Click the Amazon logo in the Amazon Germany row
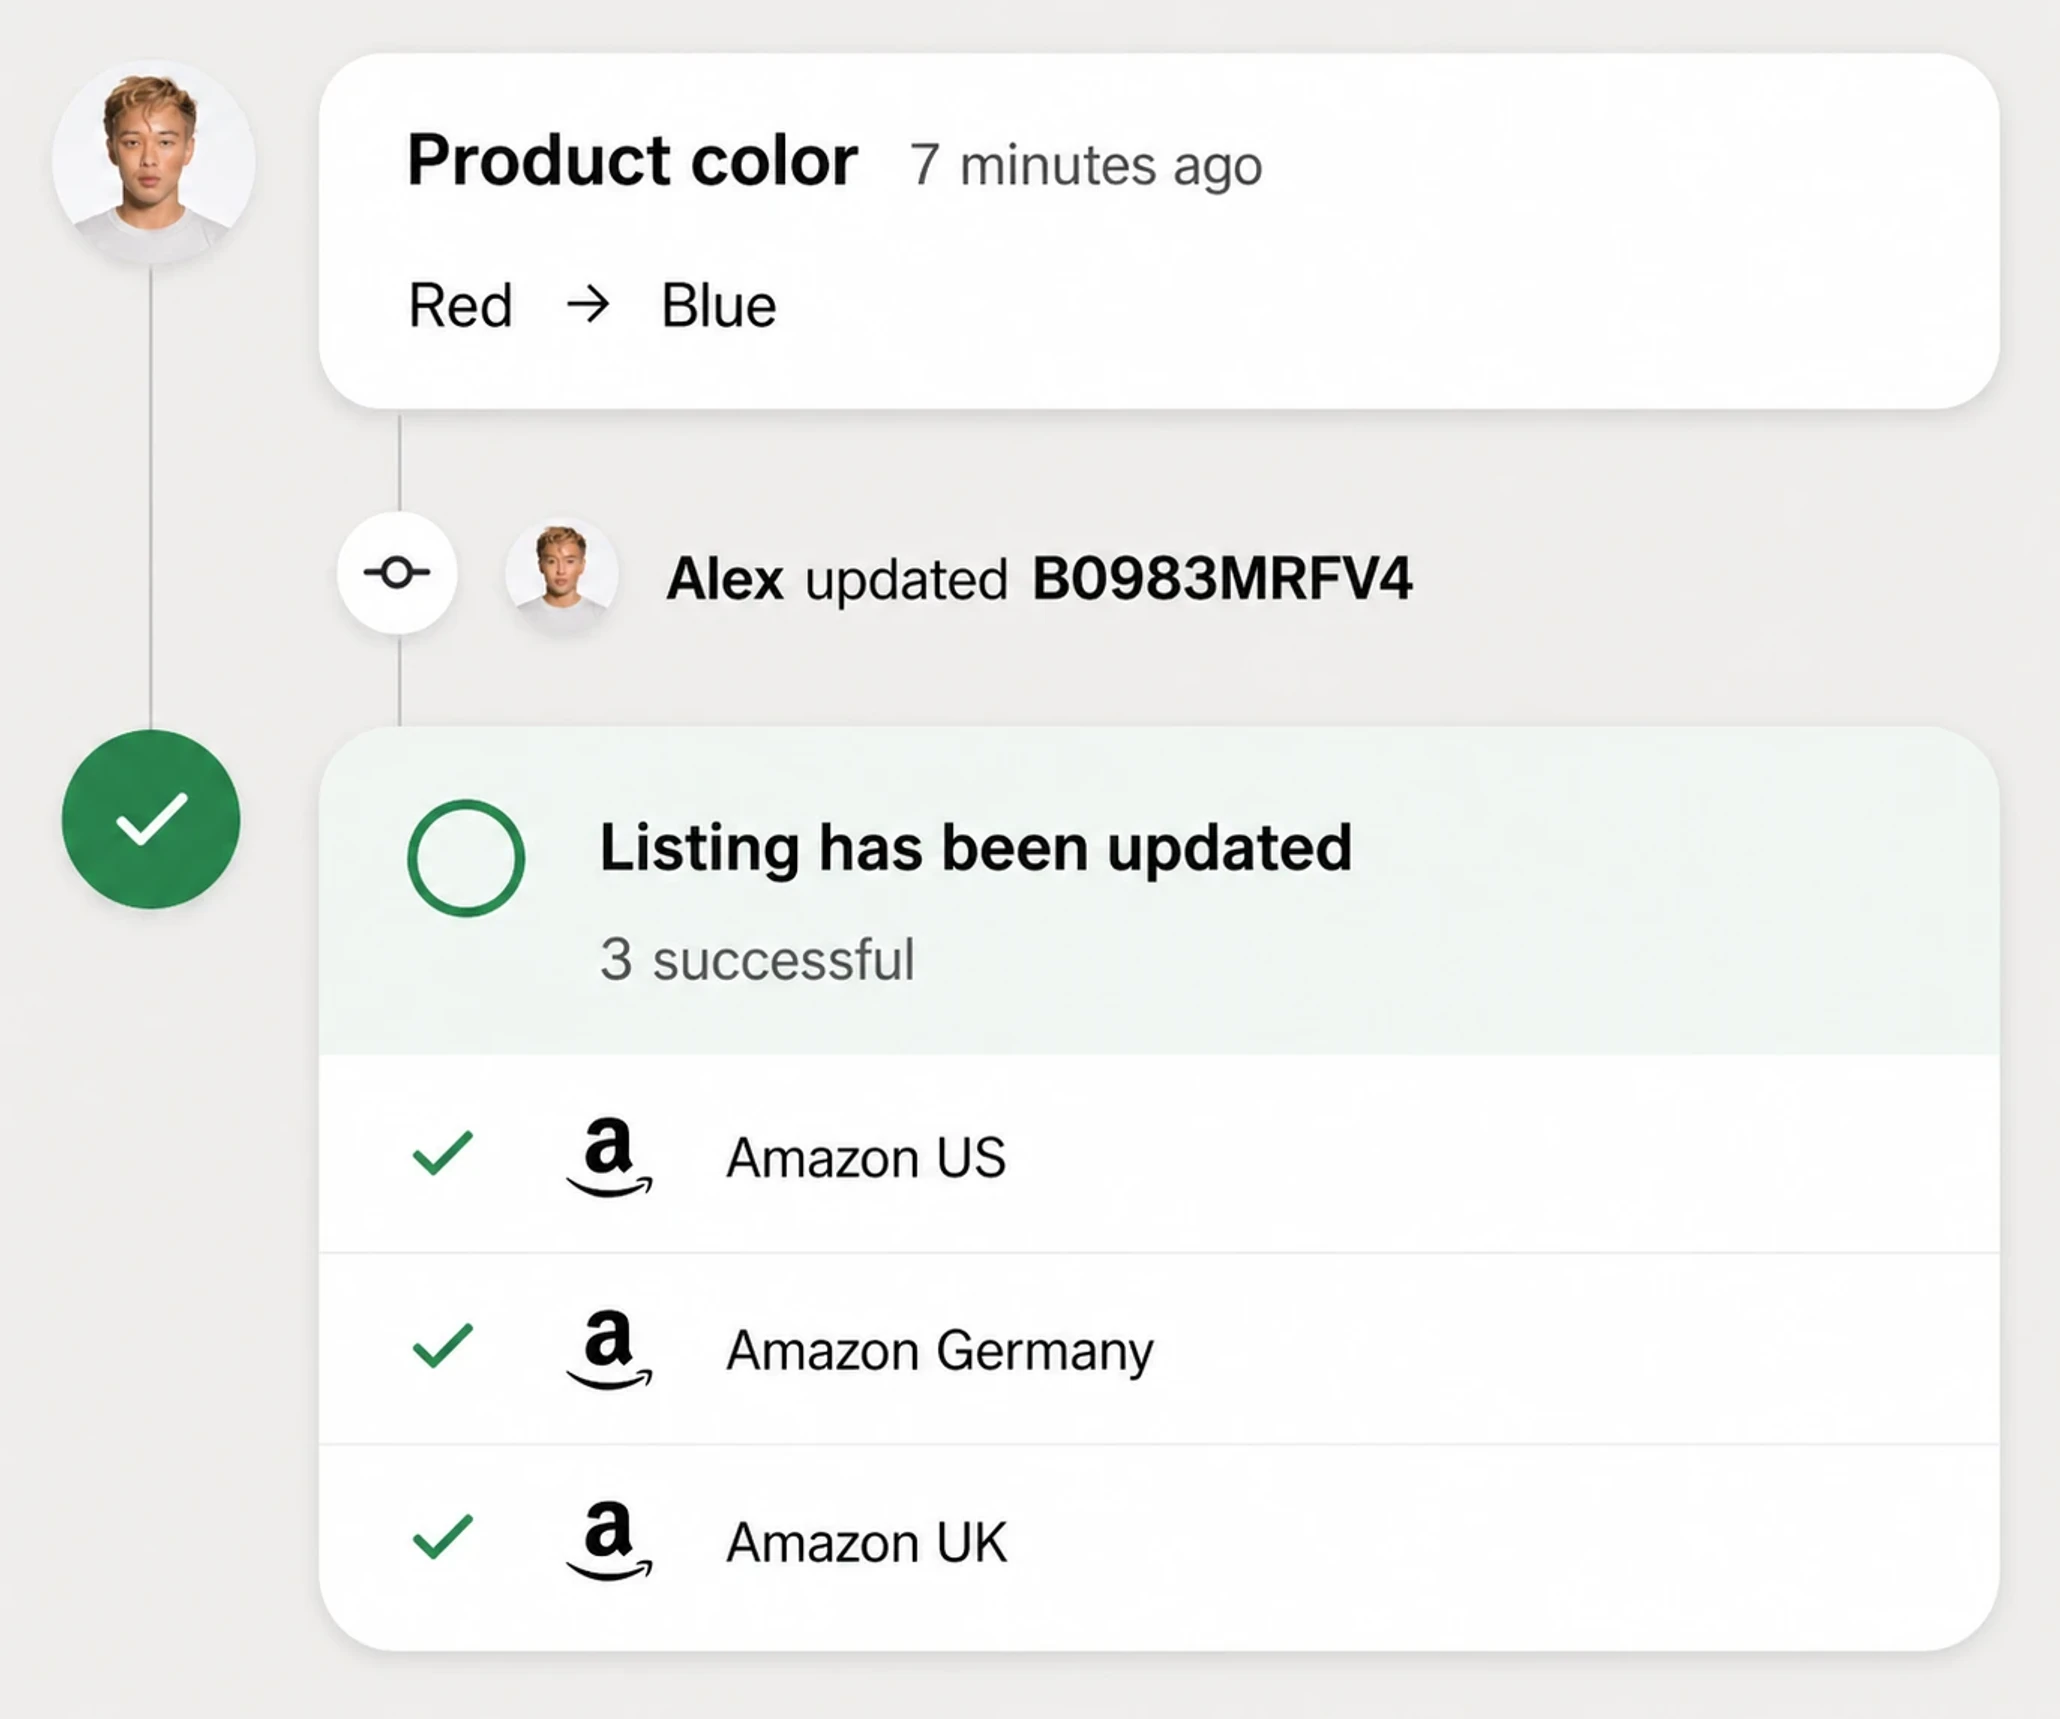The height and width of the screenshot is (1719, 2060). (x=609, y=1348)
